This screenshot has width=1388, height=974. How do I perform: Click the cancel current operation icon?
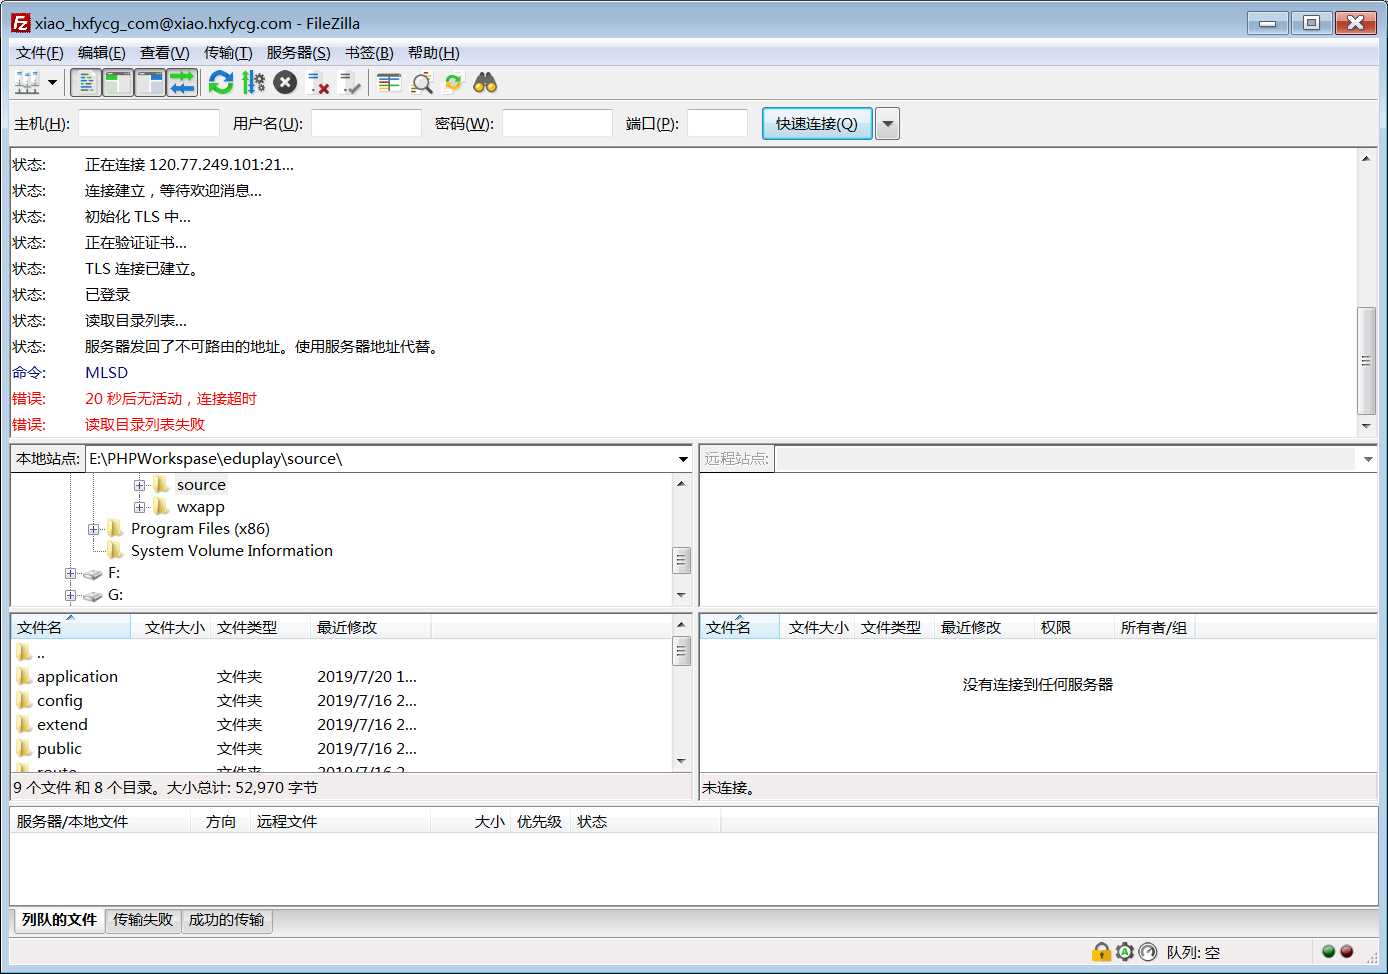[285, 83]
